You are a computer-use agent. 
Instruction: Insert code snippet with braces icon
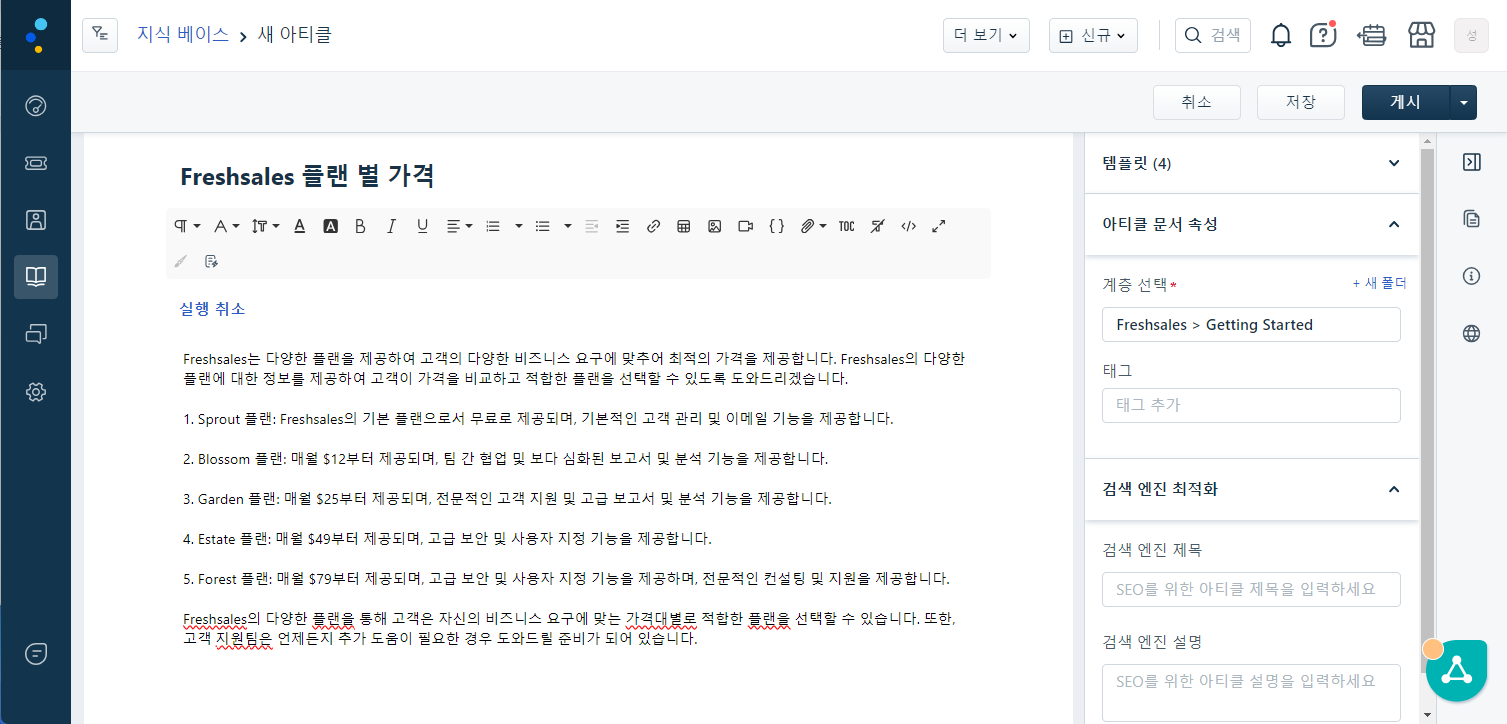pyautogui.click(x=776, y=226)
